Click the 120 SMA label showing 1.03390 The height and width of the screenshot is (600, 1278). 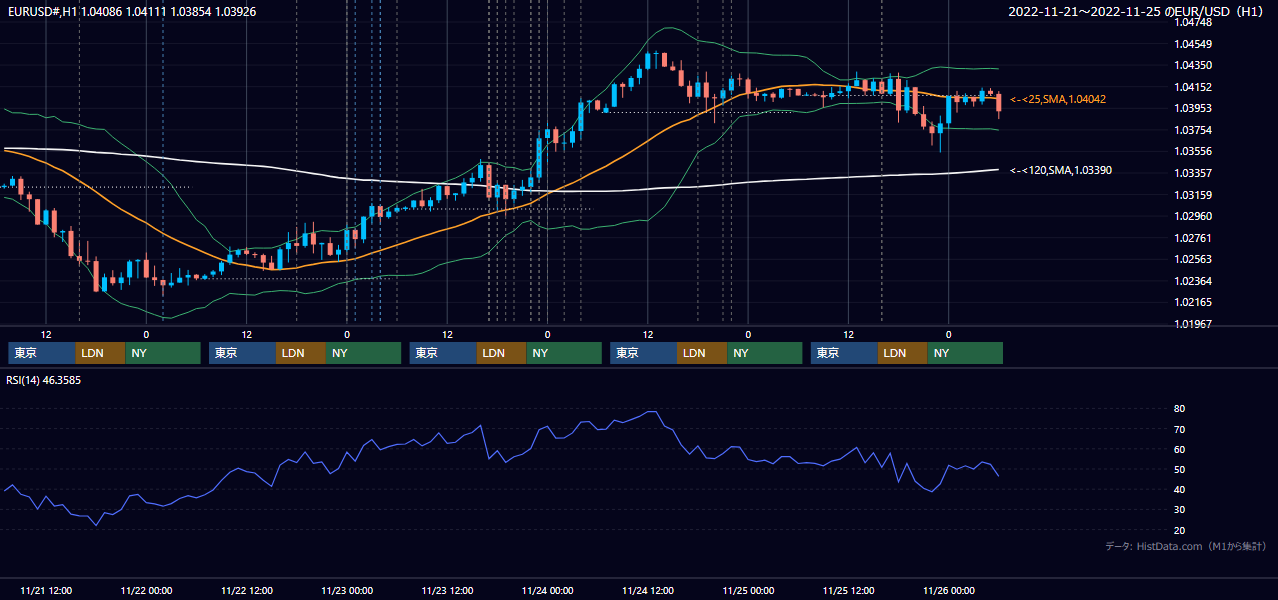pos(1061,170)
